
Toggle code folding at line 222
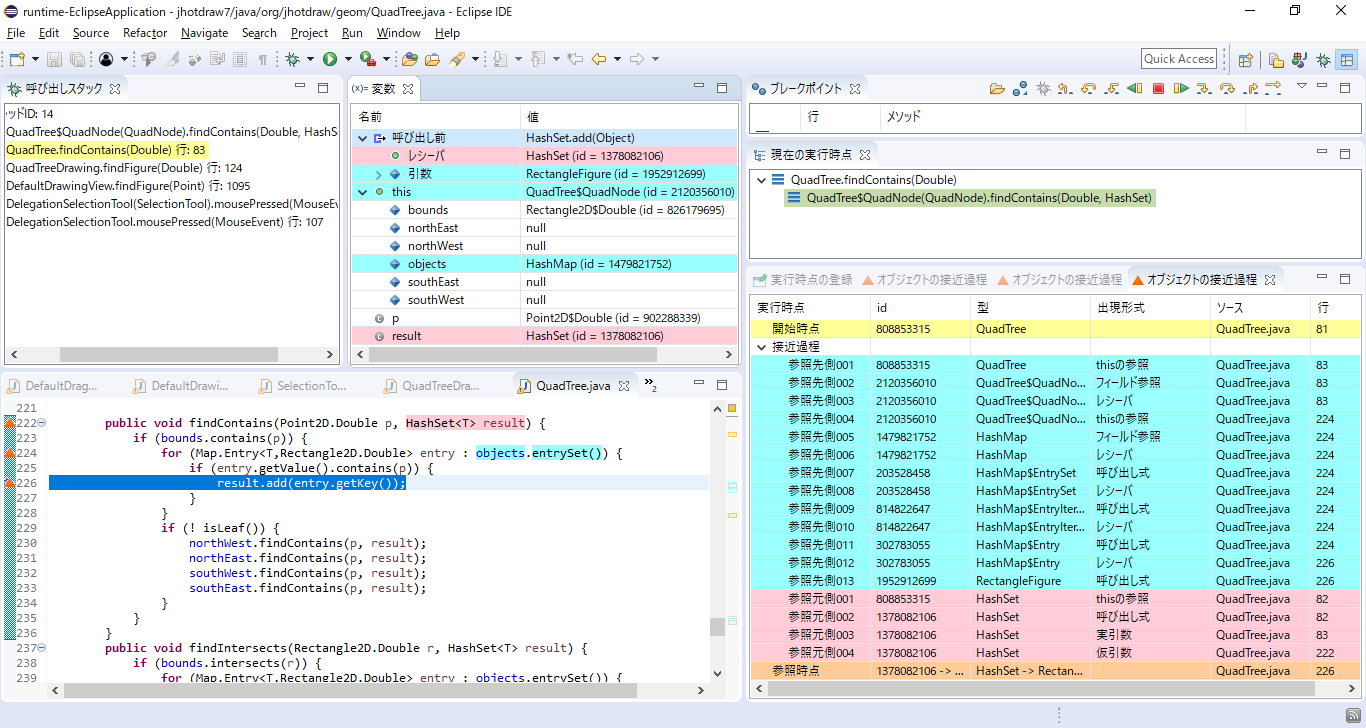coord(42,424)
